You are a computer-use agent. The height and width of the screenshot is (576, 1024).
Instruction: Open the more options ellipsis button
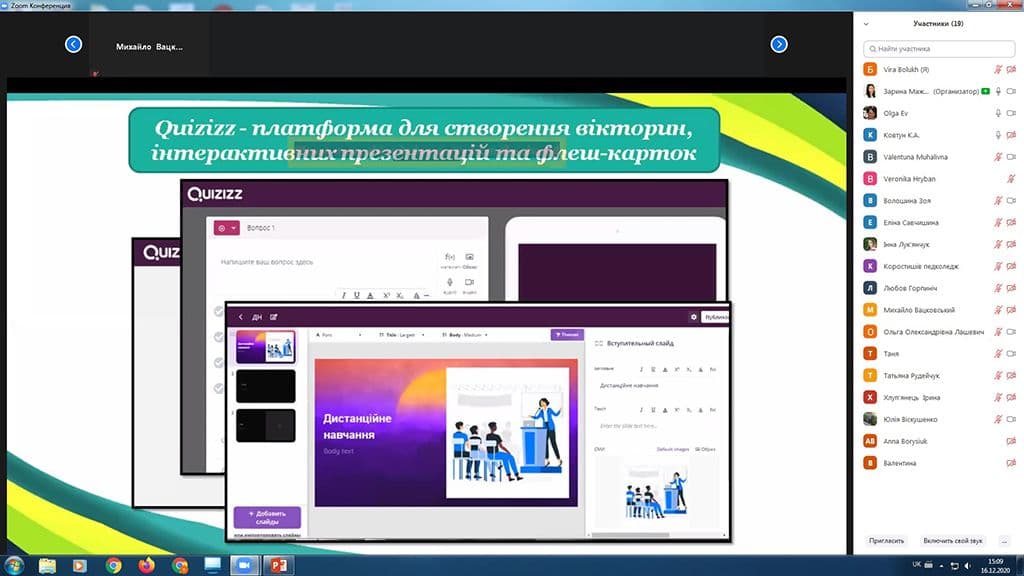coord(1004,541)
